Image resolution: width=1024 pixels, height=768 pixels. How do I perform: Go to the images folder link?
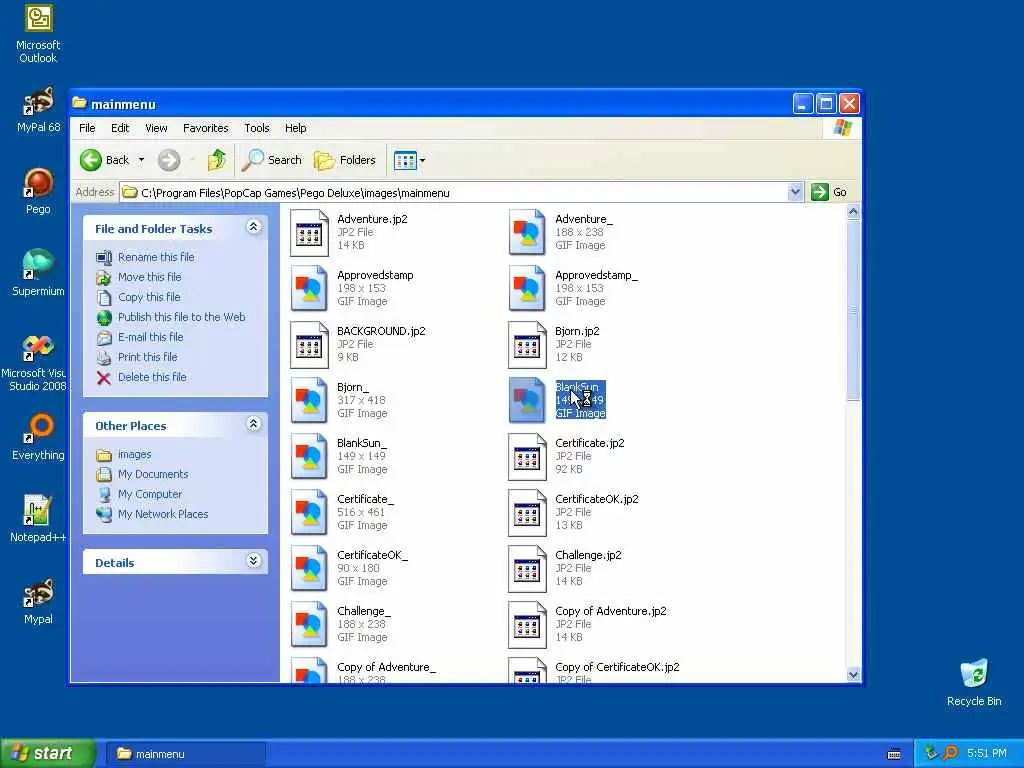pyautogui.click(x=135, y=455)
